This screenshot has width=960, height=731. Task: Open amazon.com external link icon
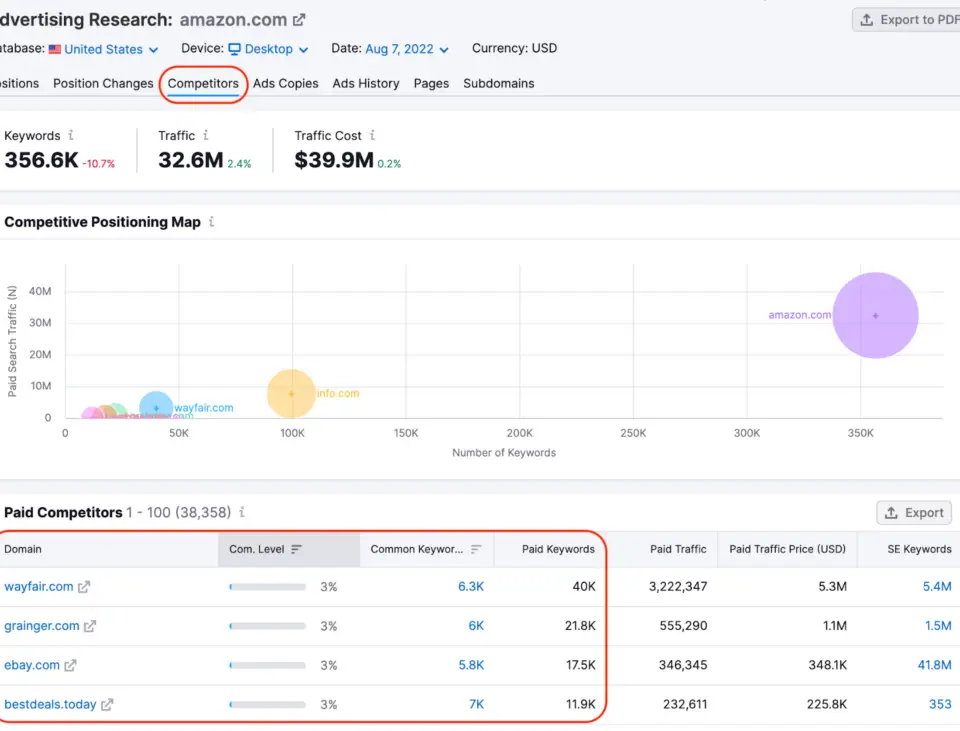pyautogui.click(x=299, y=20)
